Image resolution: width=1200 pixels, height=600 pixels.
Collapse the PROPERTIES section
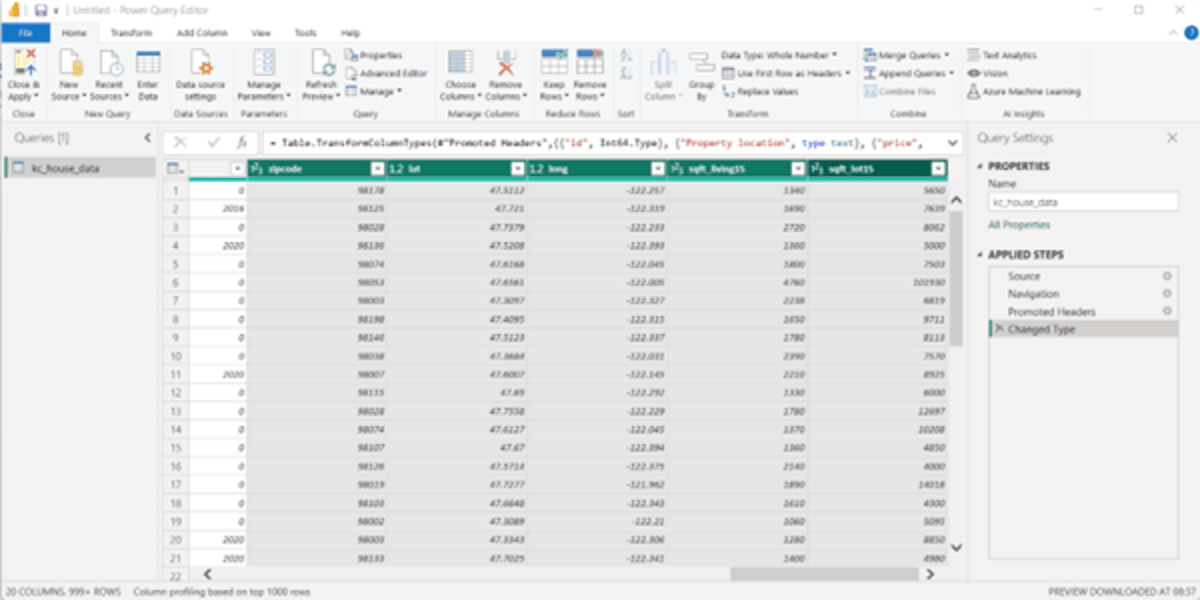[978, 166]
